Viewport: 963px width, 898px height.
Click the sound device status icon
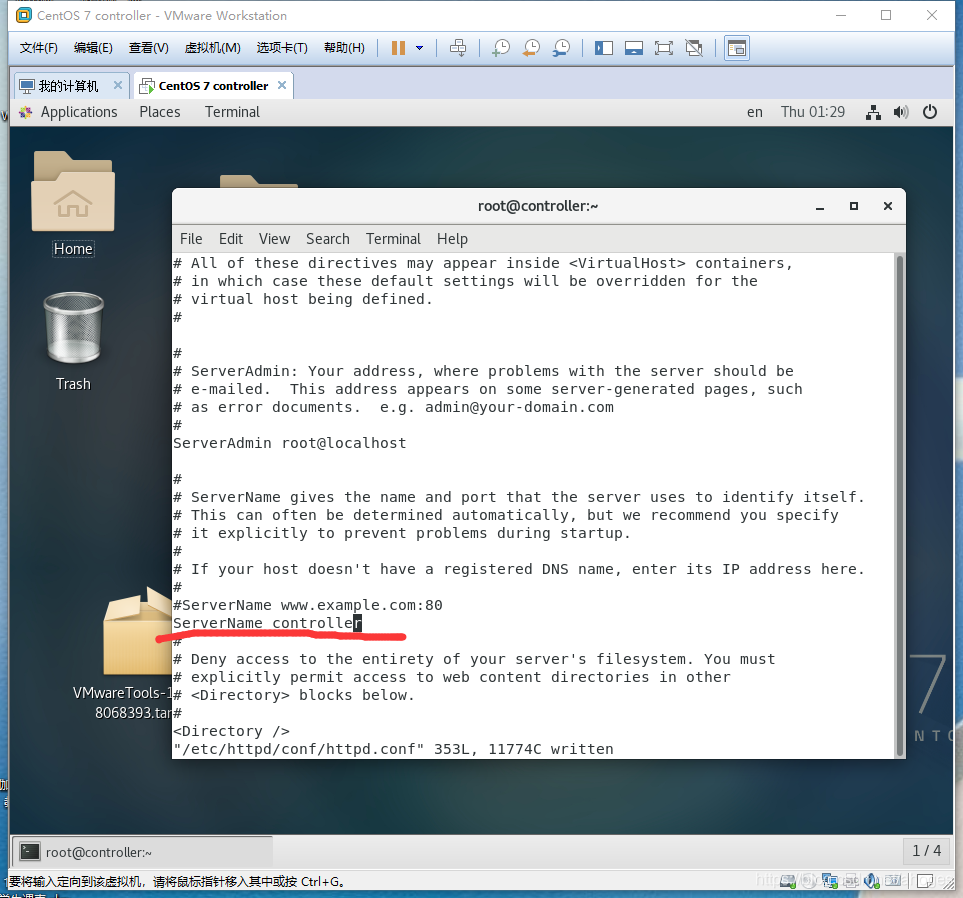(871, 881)
